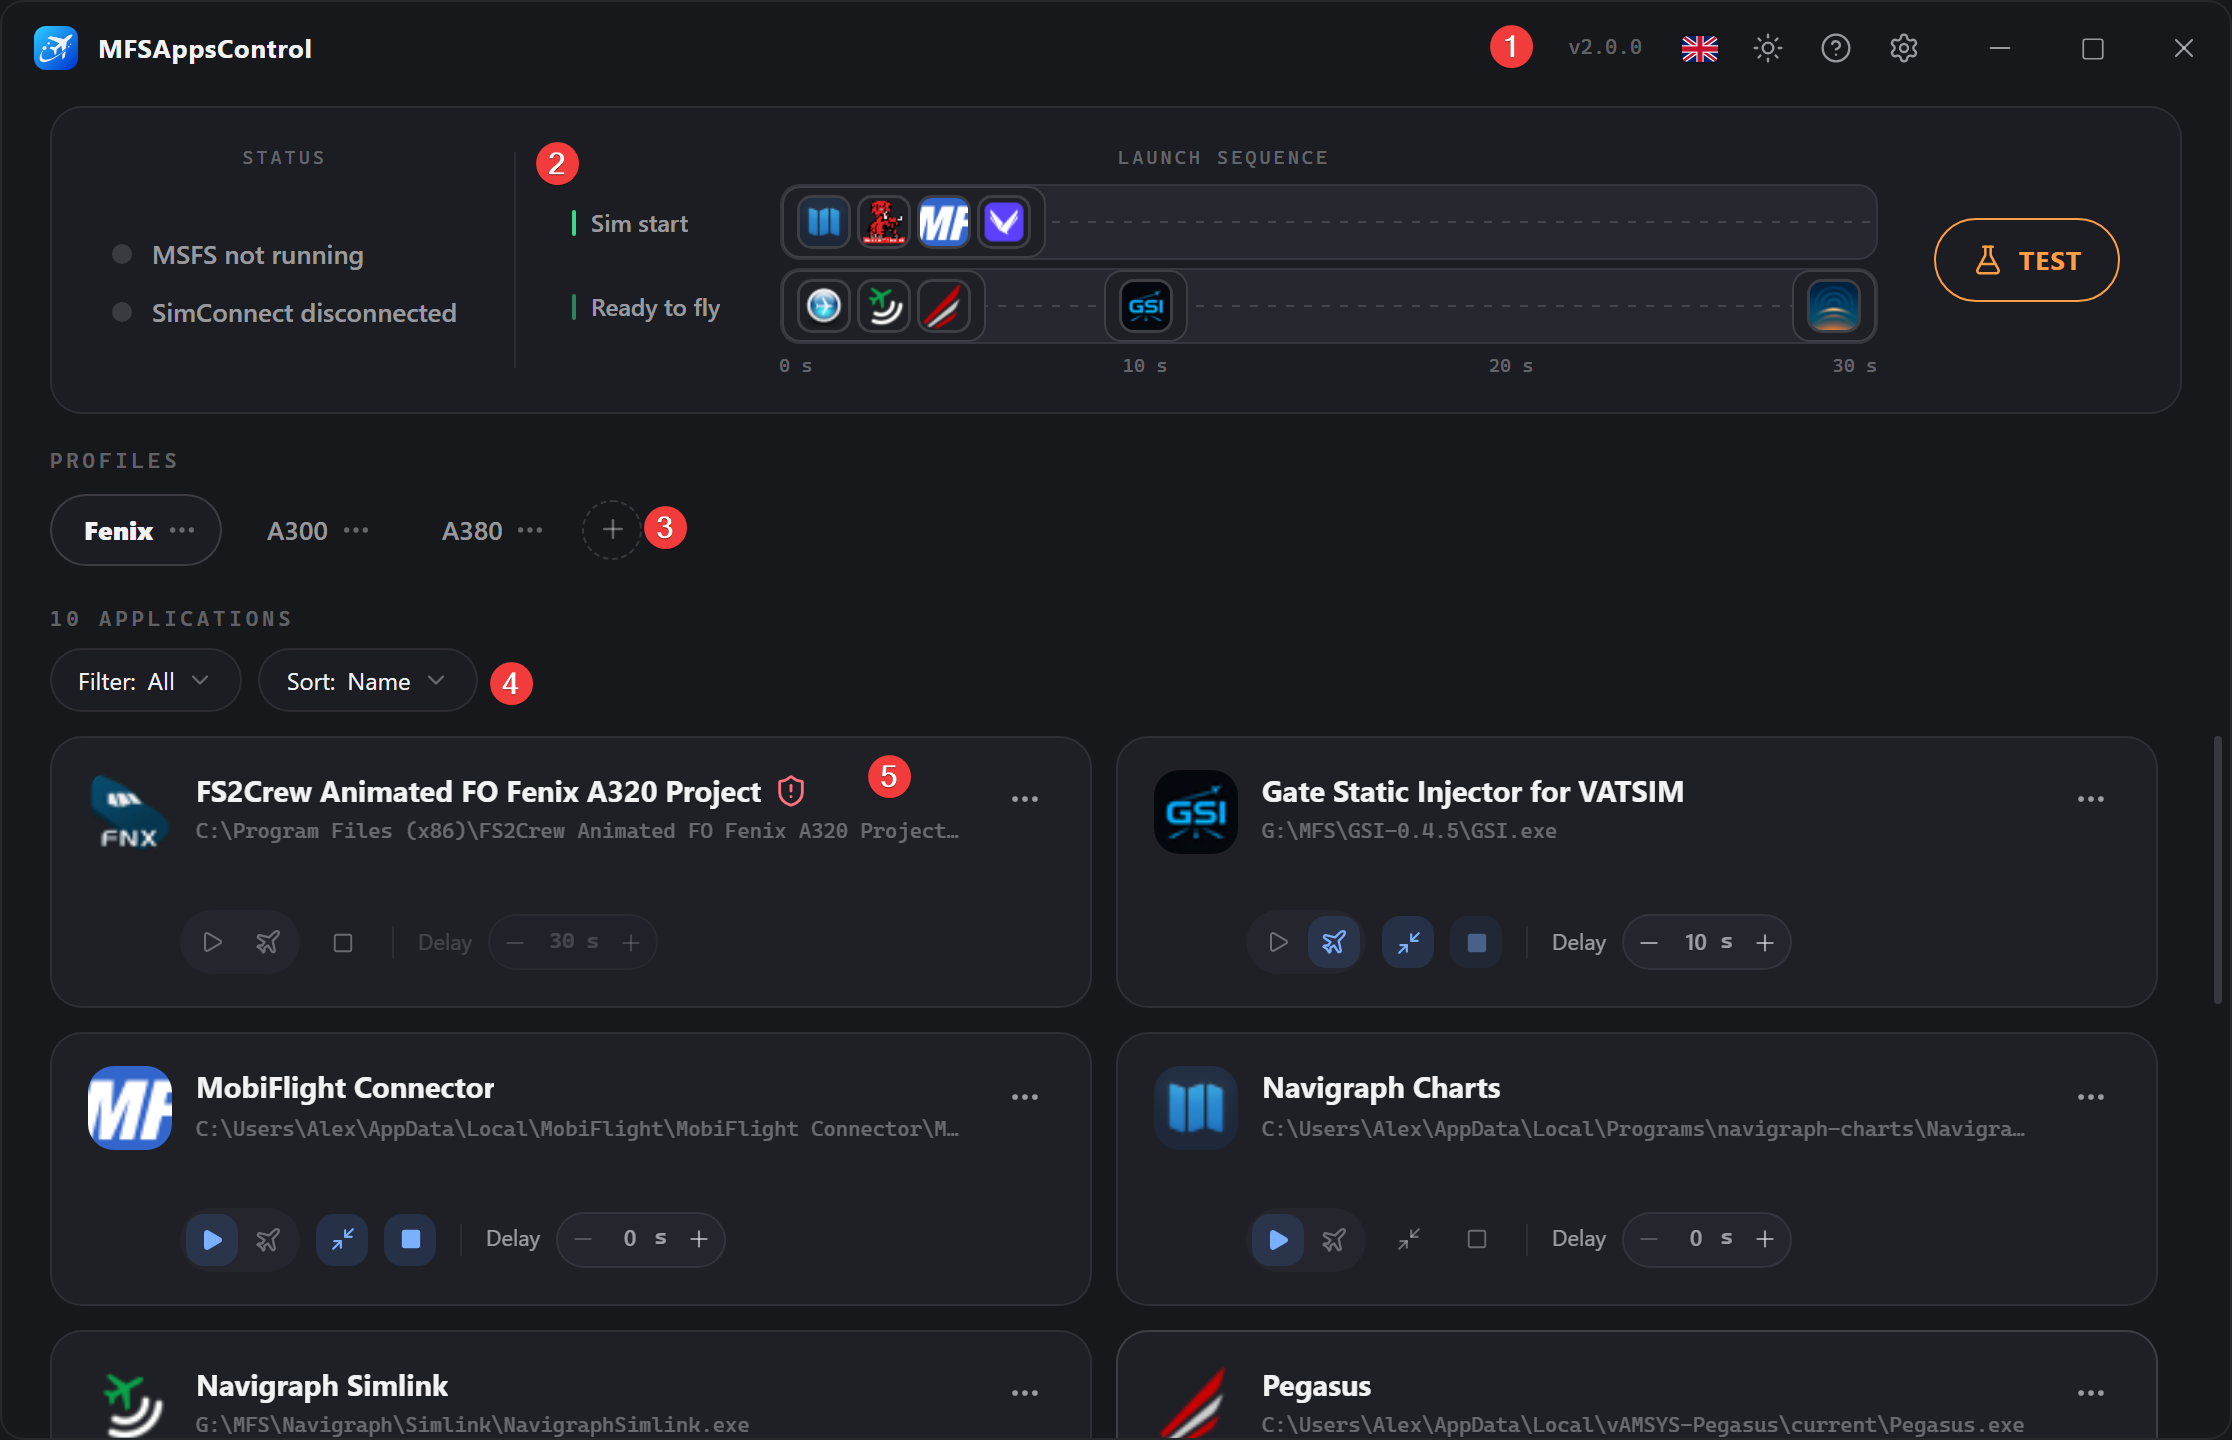Toggle close-on-exit for Navigraph Charts
Screen dimensions: 2232x1440
point(1476,1240)
